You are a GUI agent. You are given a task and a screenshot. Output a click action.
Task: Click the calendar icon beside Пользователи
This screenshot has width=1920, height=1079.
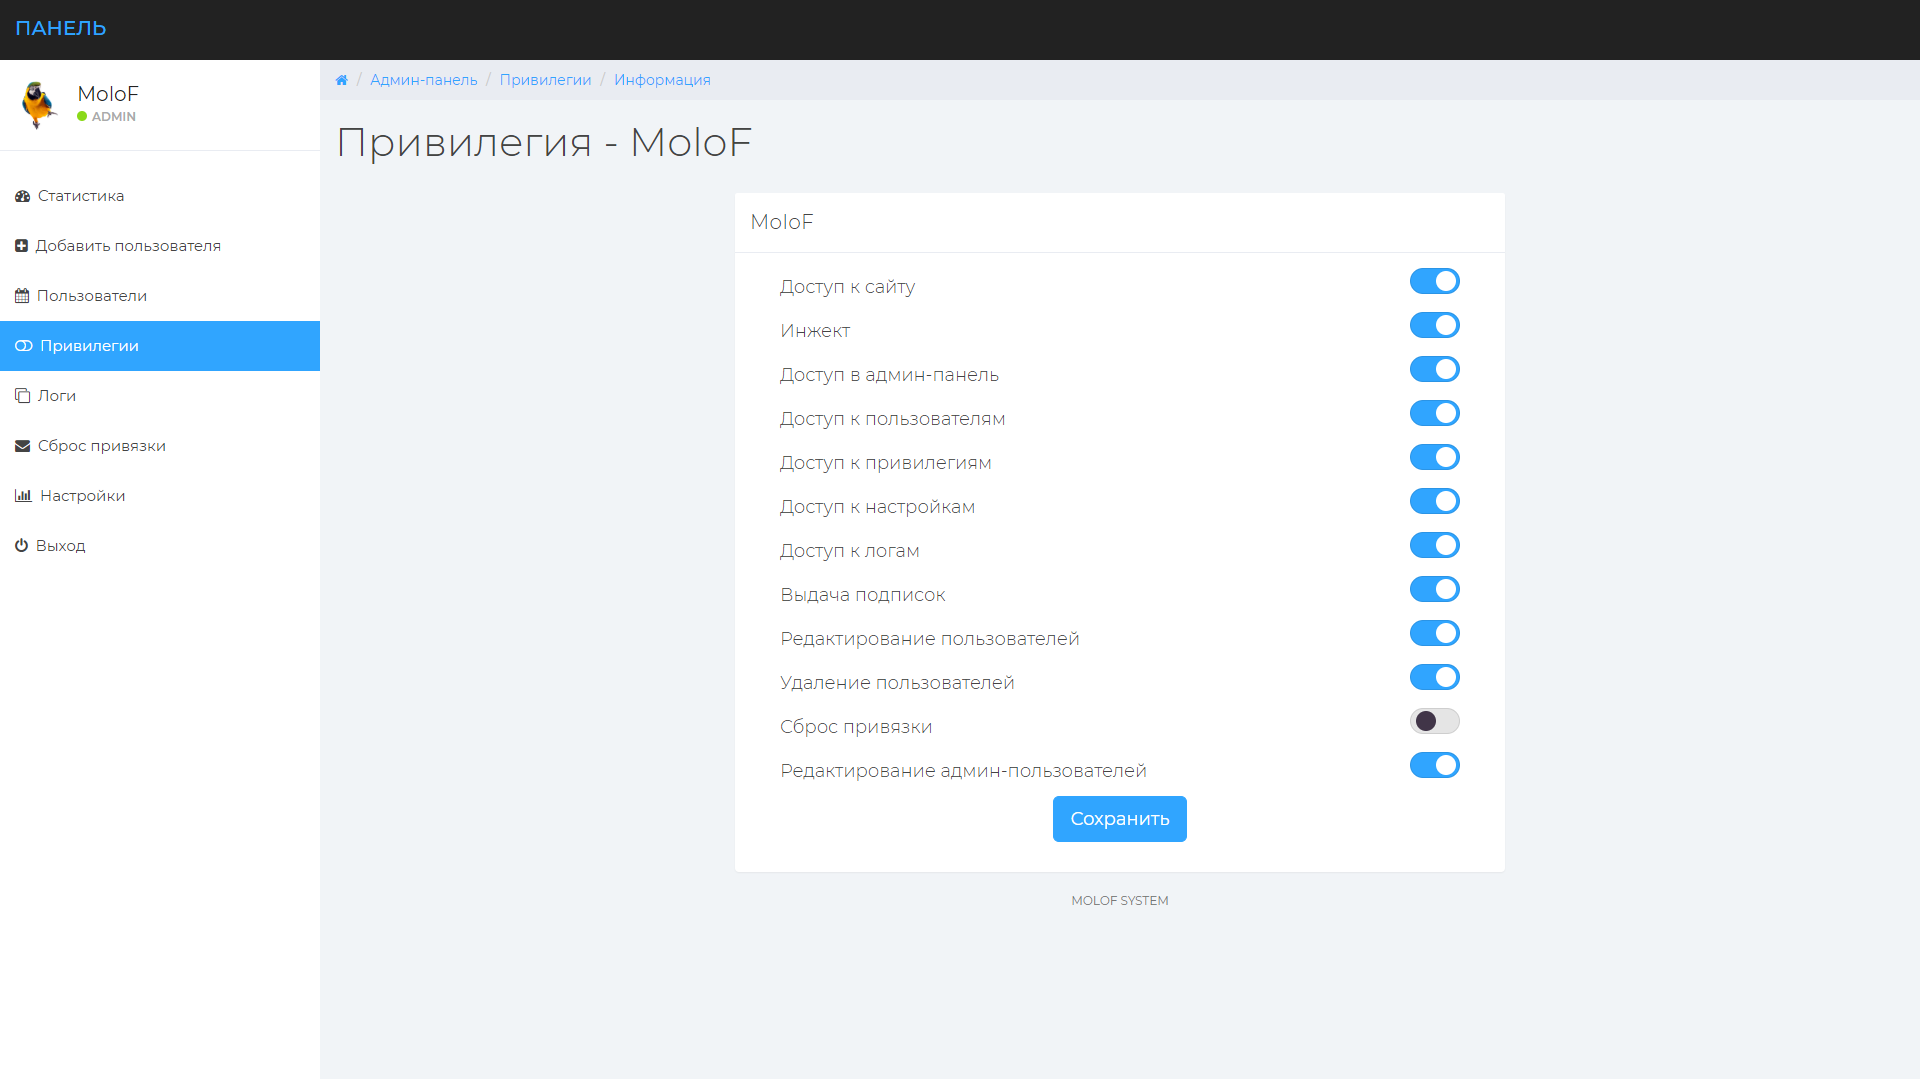[22, 296]
